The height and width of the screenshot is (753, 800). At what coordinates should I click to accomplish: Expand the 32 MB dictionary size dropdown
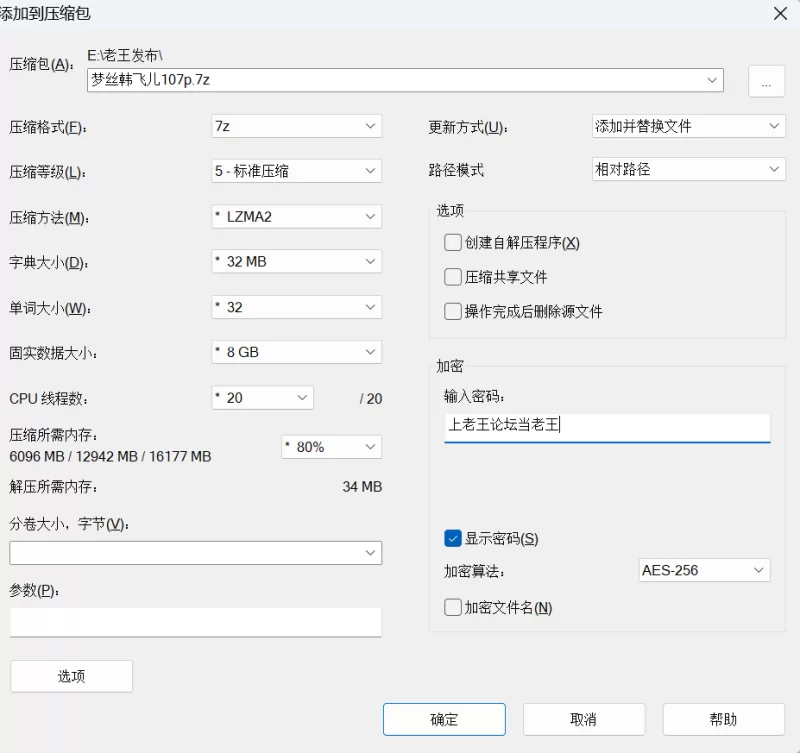point(296,262)
